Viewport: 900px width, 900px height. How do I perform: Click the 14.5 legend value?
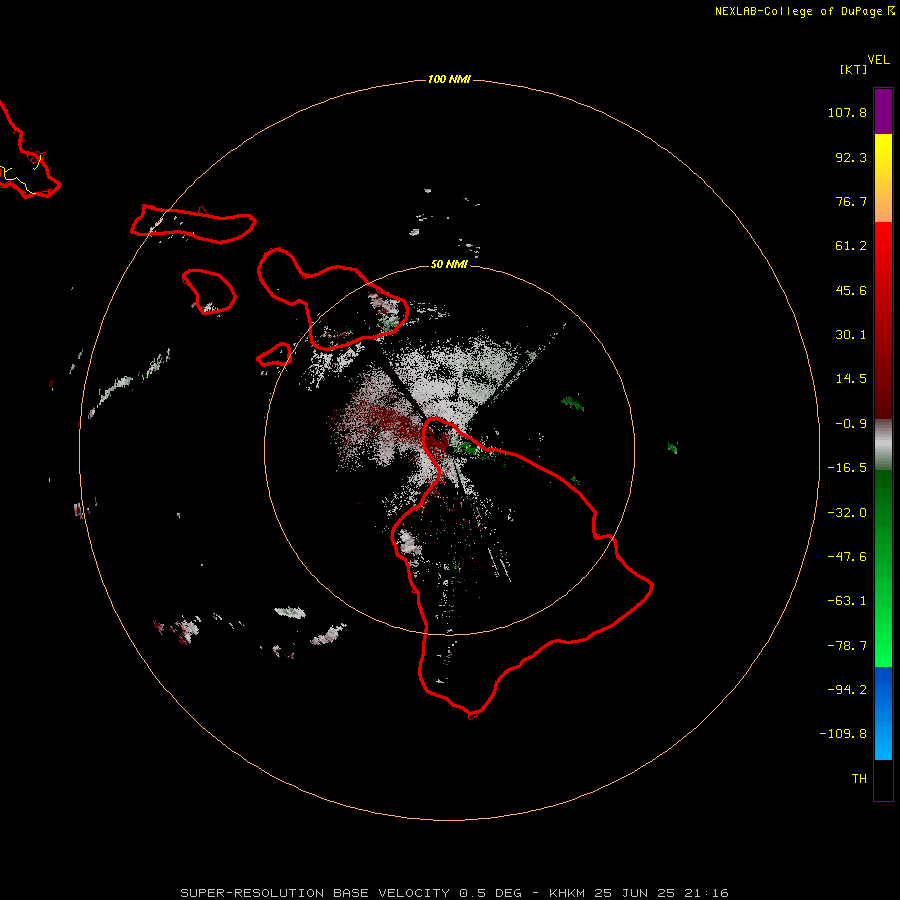[x=851, y=379]
